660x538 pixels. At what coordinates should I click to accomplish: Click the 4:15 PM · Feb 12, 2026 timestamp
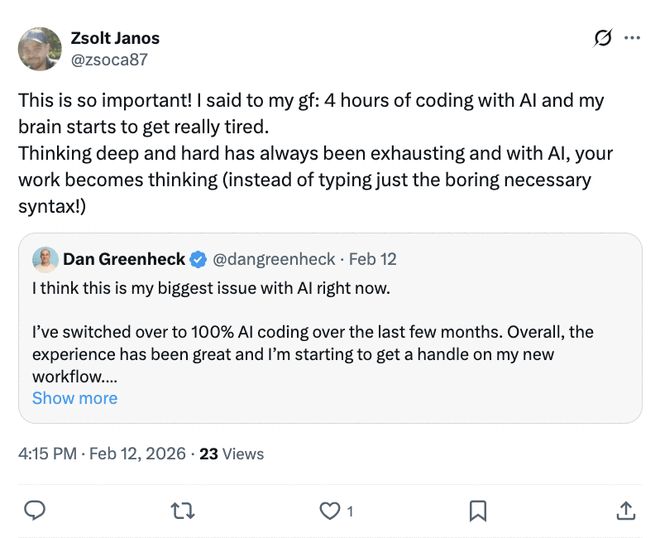pyautogui.click(x=102, y=453)
